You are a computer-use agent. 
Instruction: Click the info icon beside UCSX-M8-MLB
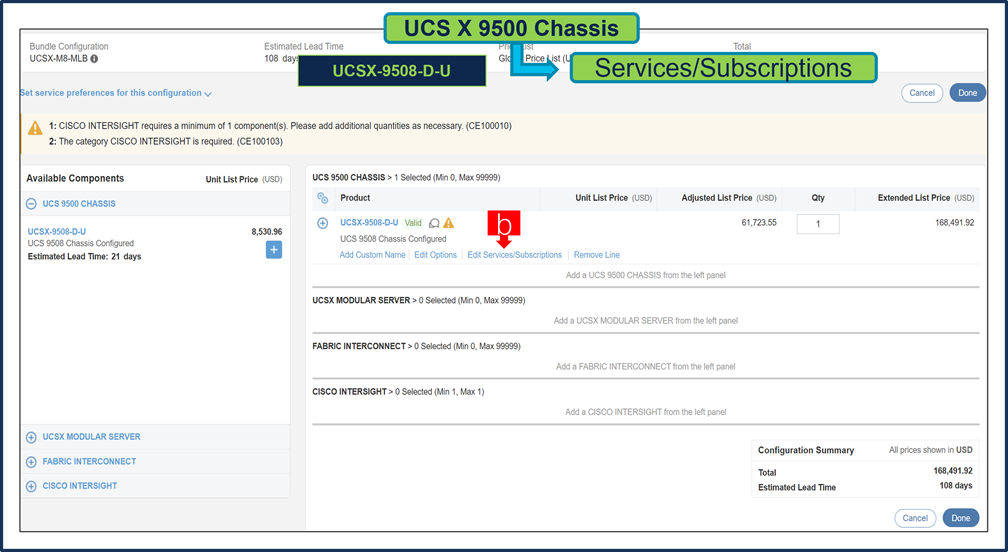click(94, 58)
